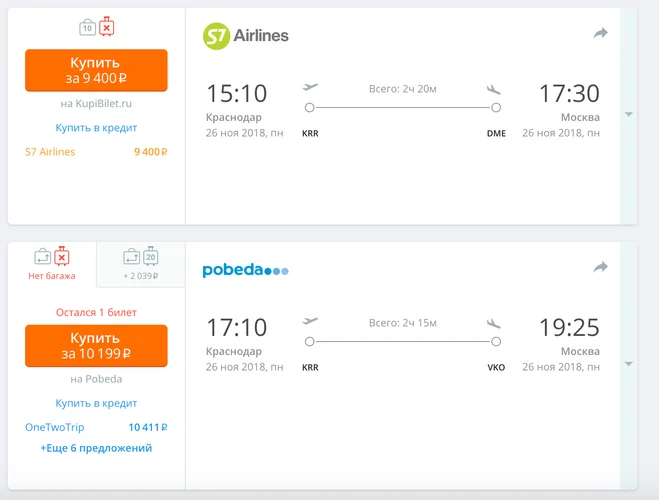Viewport: 659px width, 500px height.
Task: Click the Pobeda airline logo
Action: pyautogui.click(x=245, y=270)
